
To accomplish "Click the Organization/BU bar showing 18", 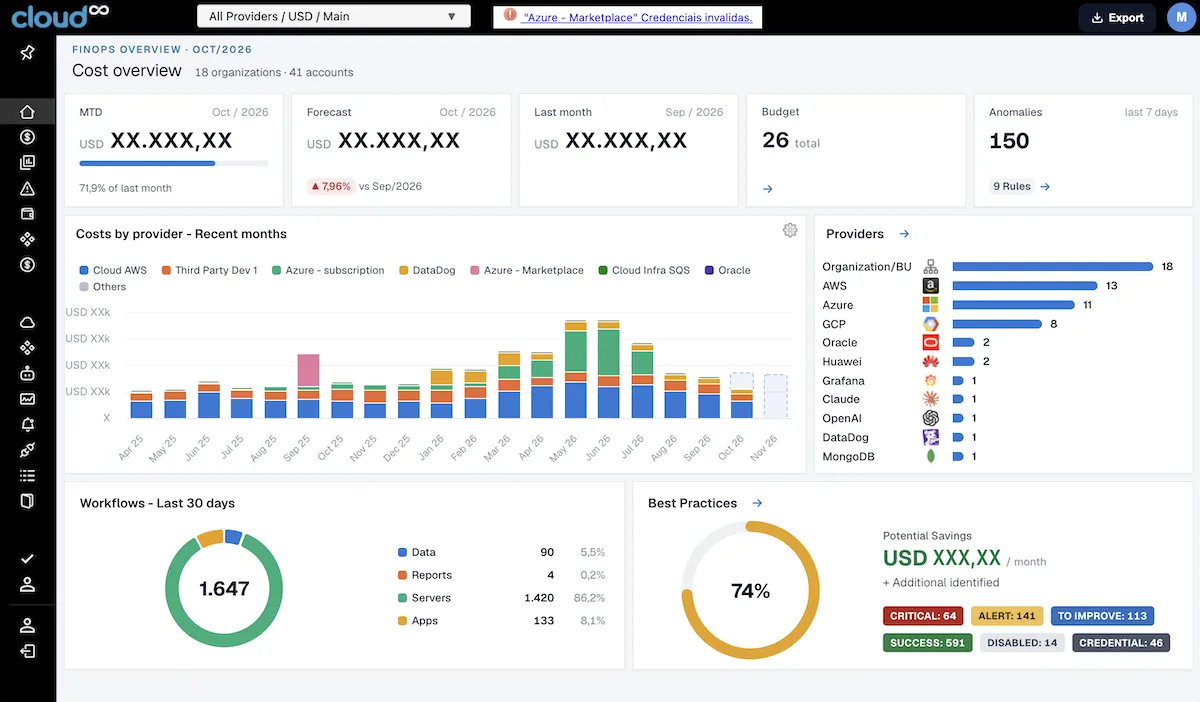I will tap(1053, 267).
